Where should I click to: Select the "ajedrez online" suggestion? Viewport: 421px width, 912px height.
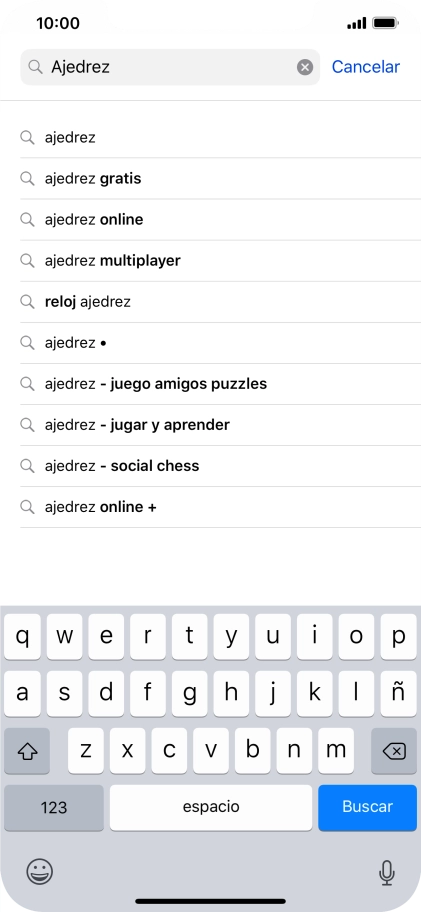[220, 219]
